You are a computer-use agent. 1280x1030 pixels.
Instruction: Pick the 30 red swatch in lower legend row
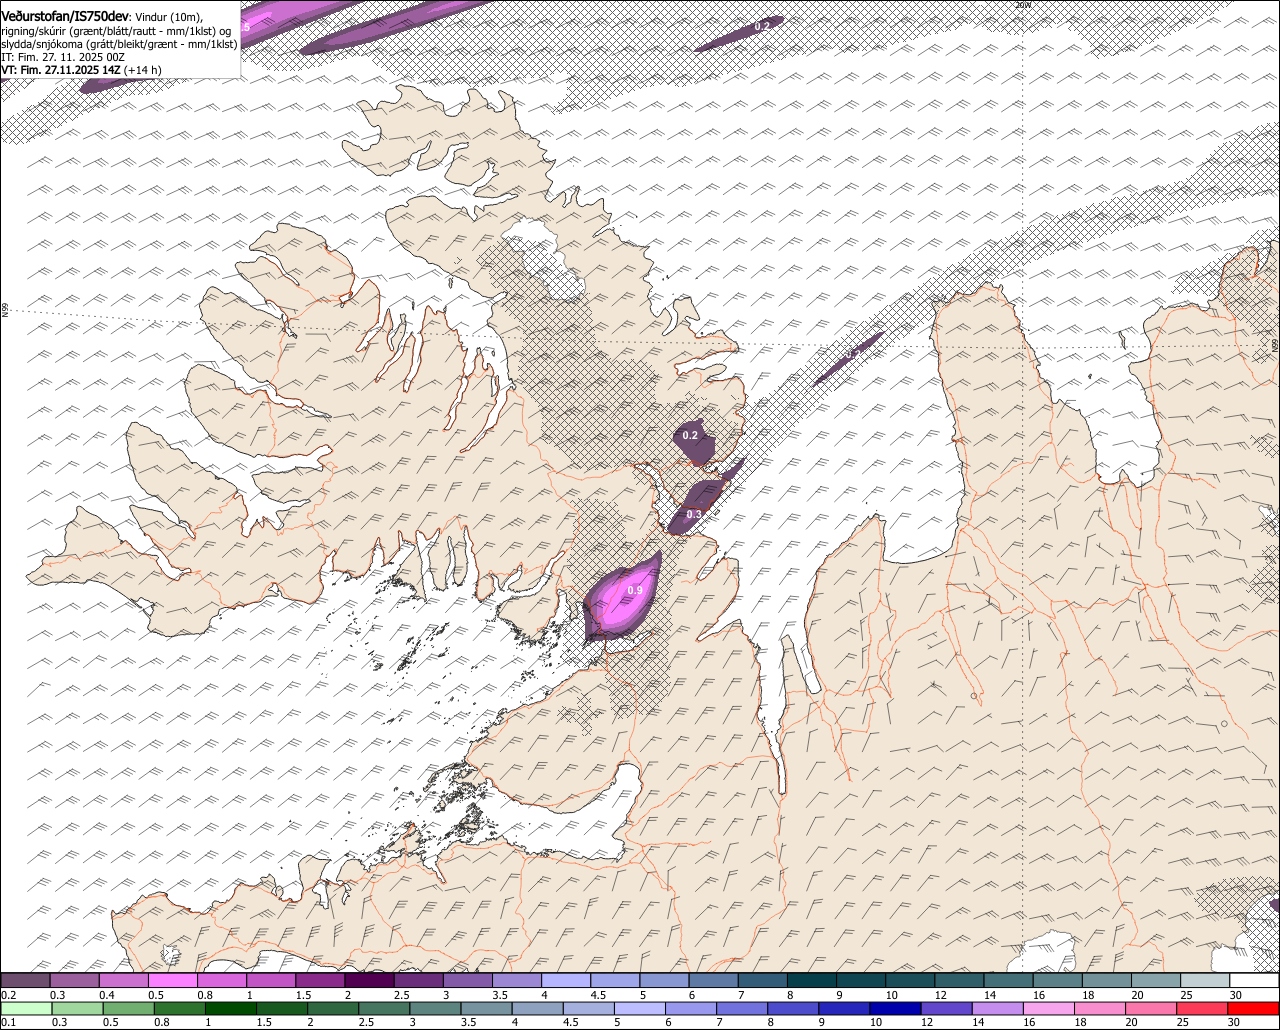1254,1008
